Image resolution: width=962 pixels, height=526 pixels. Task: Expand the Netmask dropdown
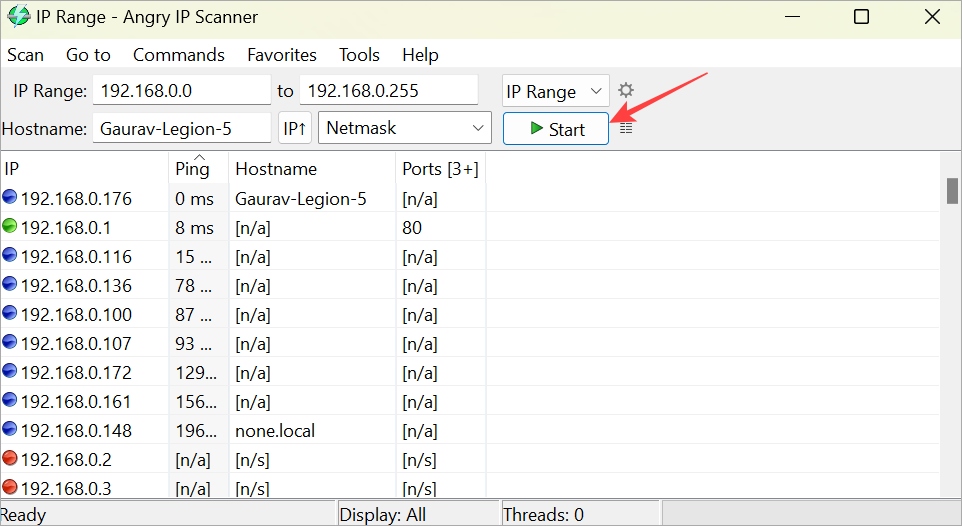point(405,128)
